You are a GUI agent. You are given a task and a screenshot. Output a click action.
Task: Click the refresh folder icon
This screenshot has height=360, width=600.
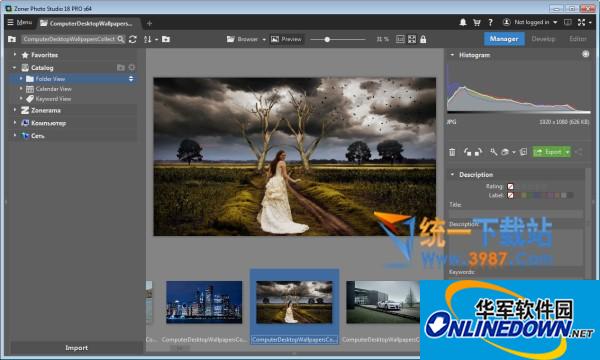133,39
